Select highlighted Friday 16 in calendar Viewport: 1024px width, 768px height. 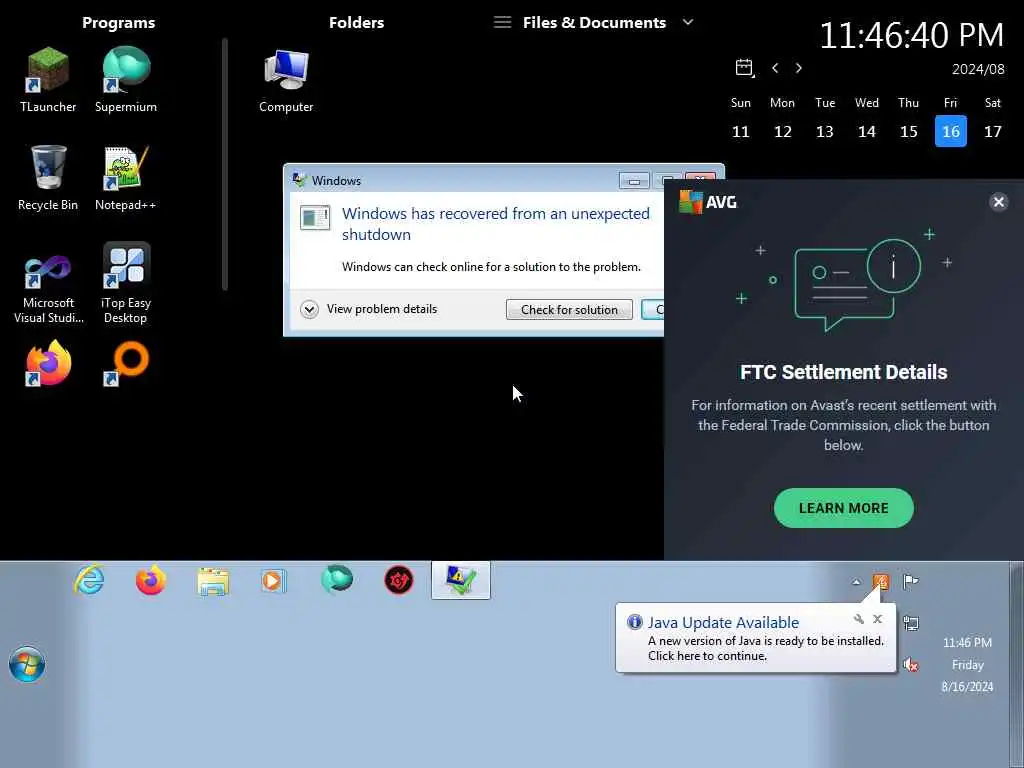951,131
